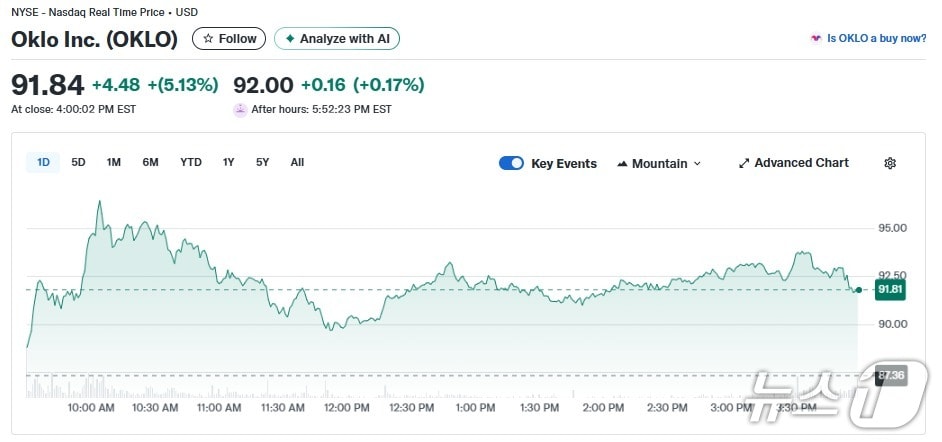Open the 'Is OKLO a buy now?' link

point(876,39)
